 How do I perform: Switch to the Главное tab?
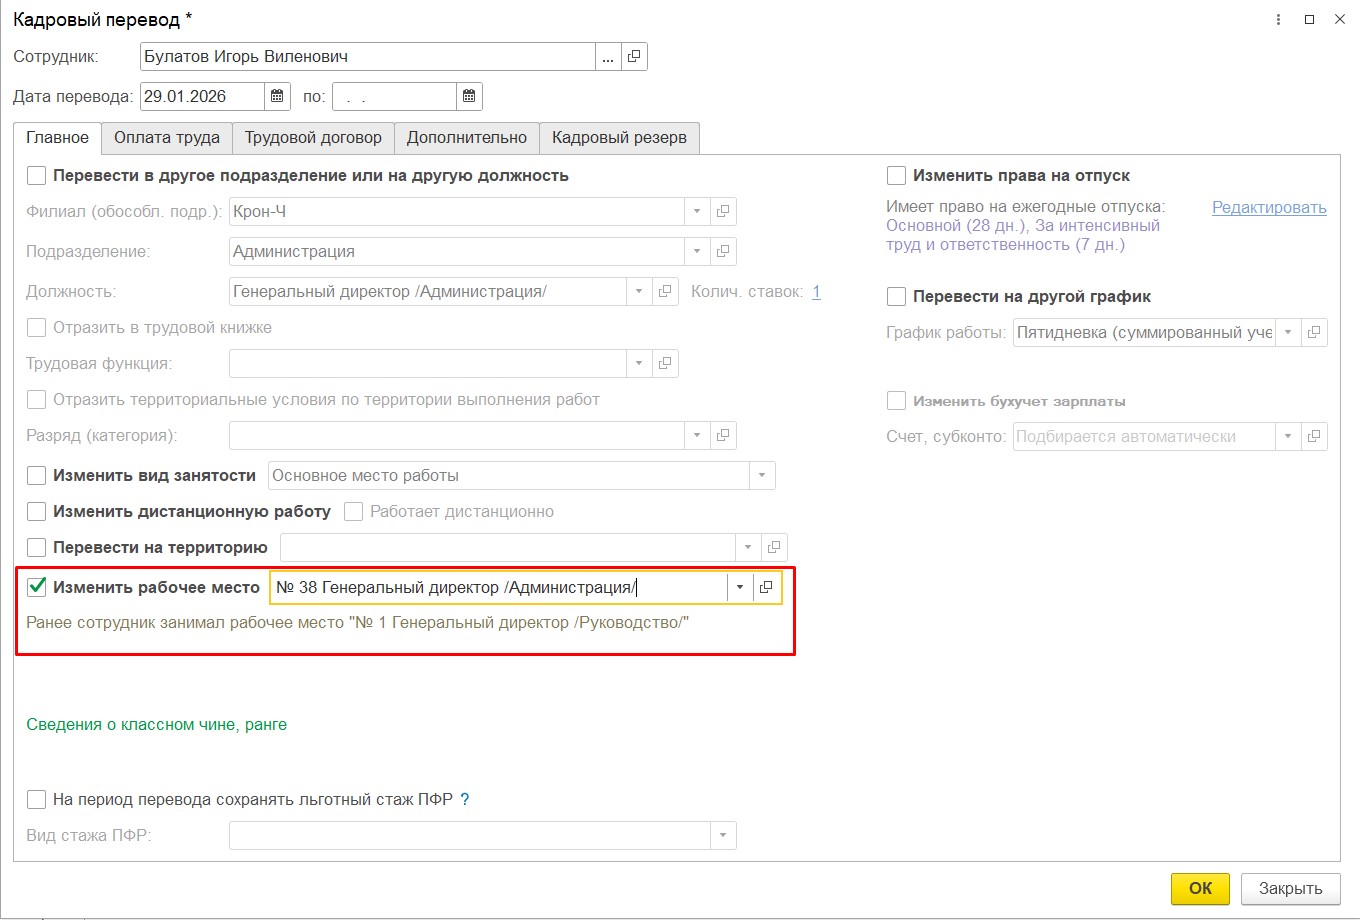pyautogui.click(x=57, y=138)
